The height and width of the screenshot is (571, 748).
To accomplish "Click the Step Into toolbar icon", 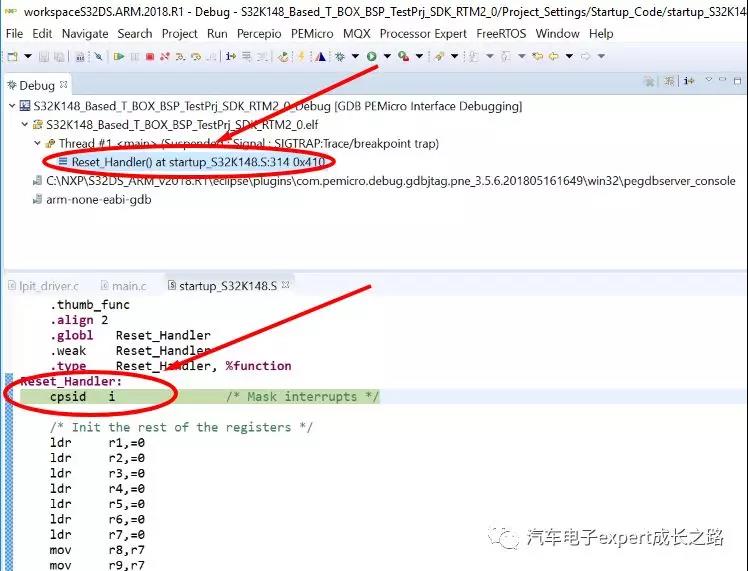I will (180, 57).
